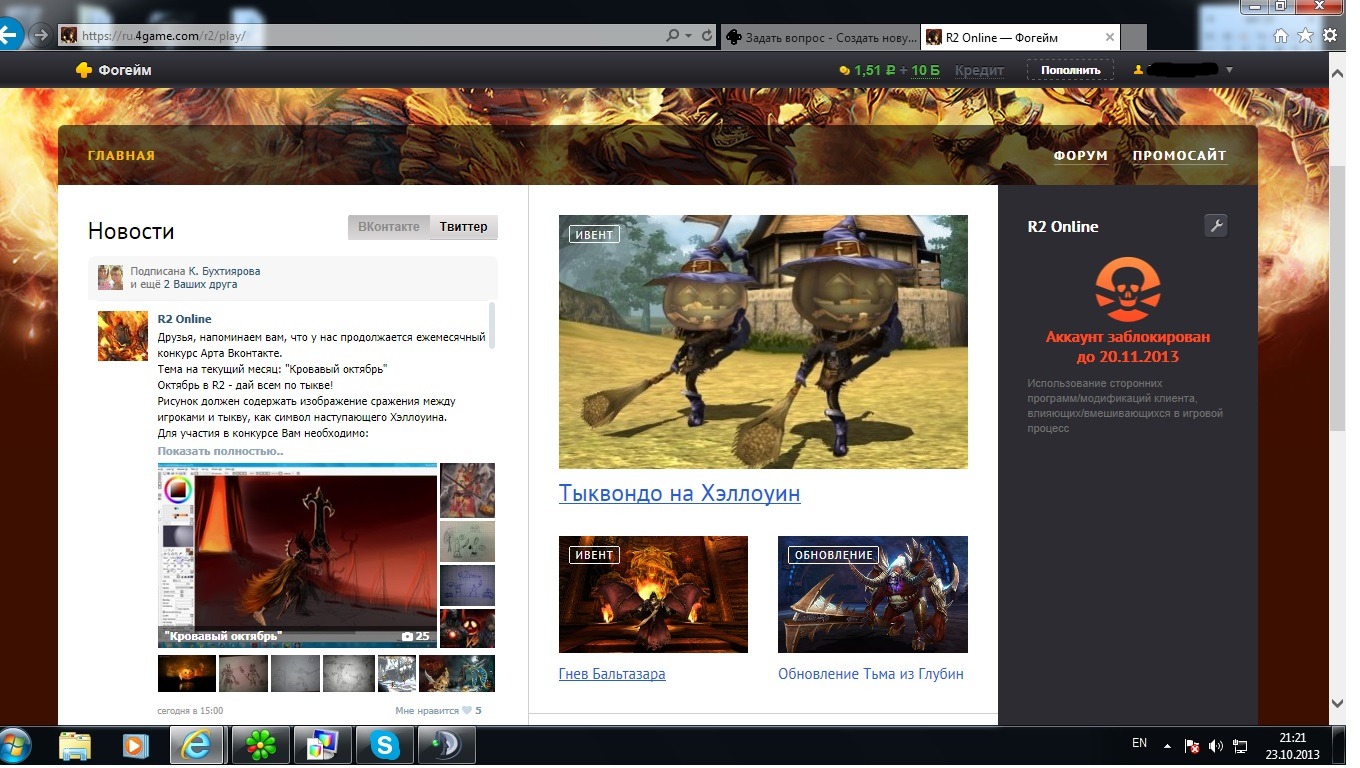Open the Кредит link
This screenshot has height=768, width=1360.
coord(979,70)
